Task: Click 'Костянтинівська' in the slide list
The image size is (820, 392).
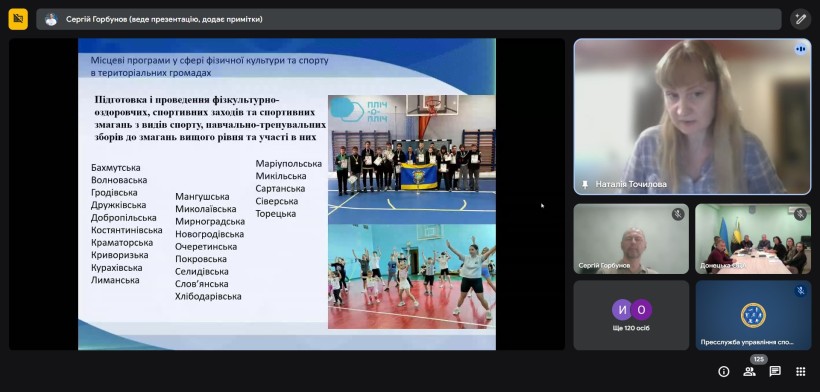Action: 127,230
